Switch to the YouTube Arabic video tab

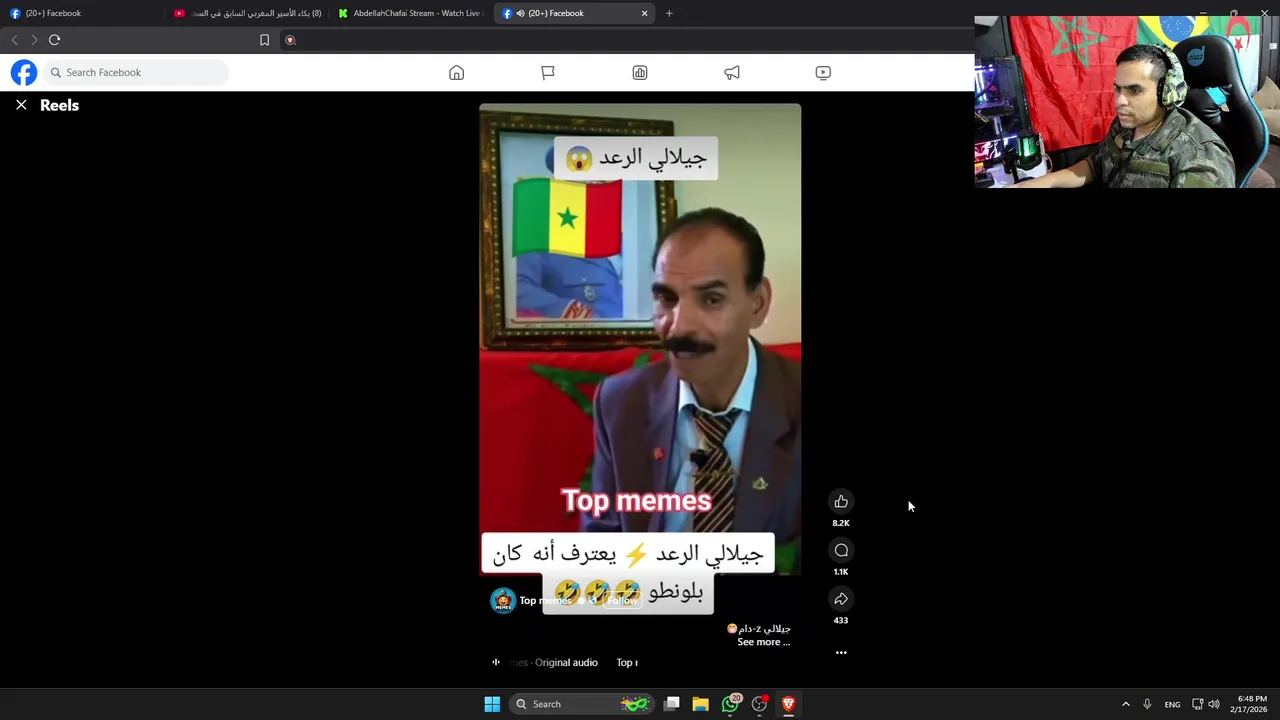(x=248, y=13)
